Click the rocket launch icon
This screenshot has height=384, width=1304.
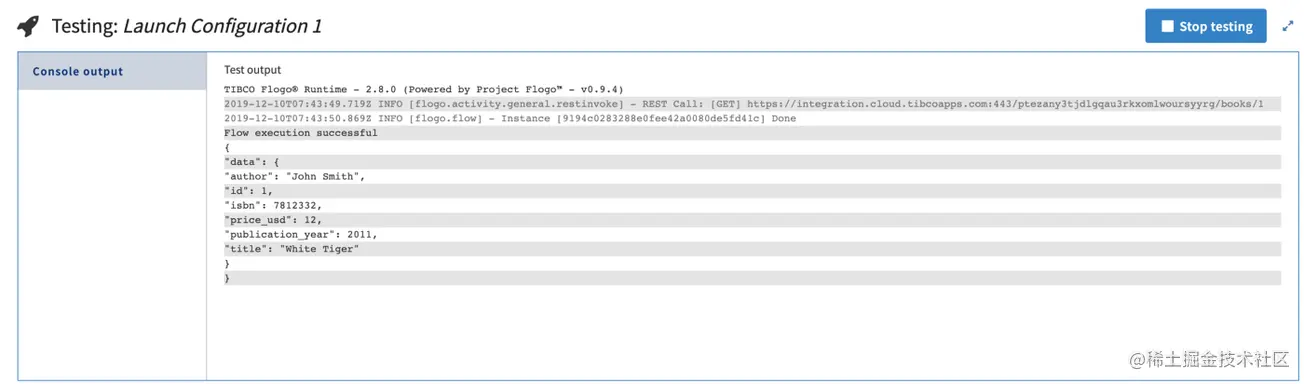(28, 26)
